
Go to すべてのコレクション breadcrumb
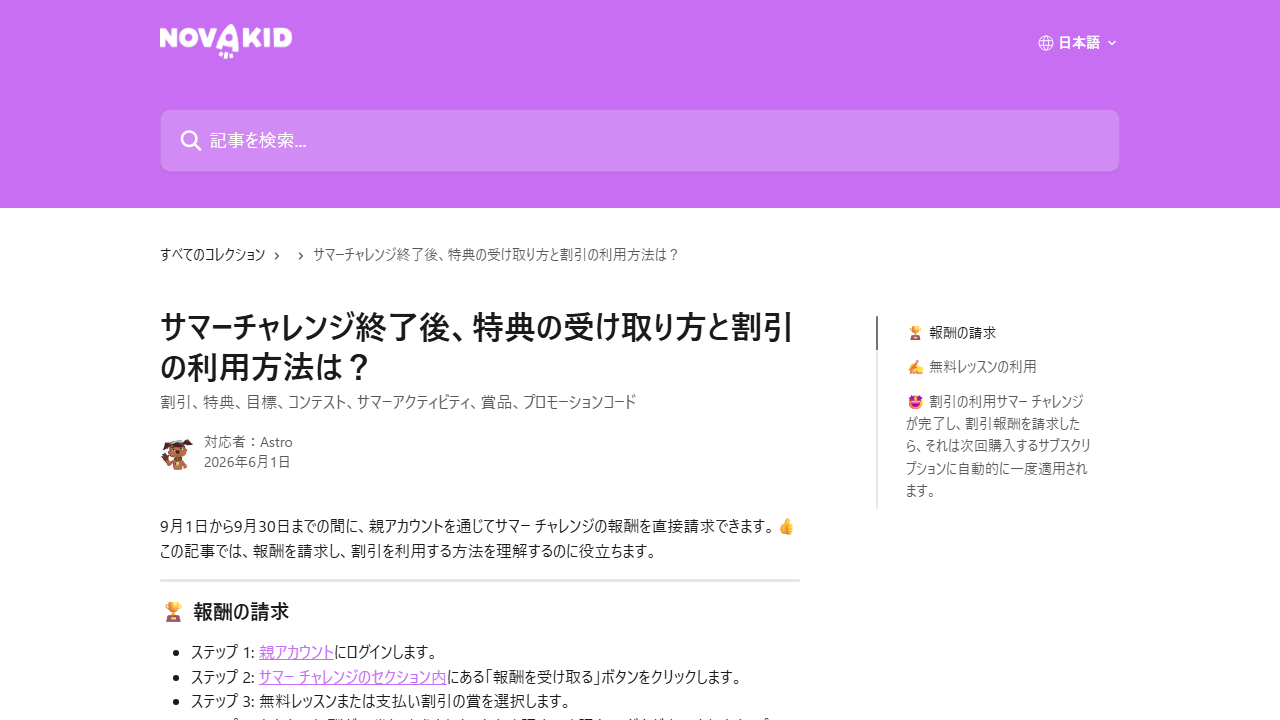(212, 255)
